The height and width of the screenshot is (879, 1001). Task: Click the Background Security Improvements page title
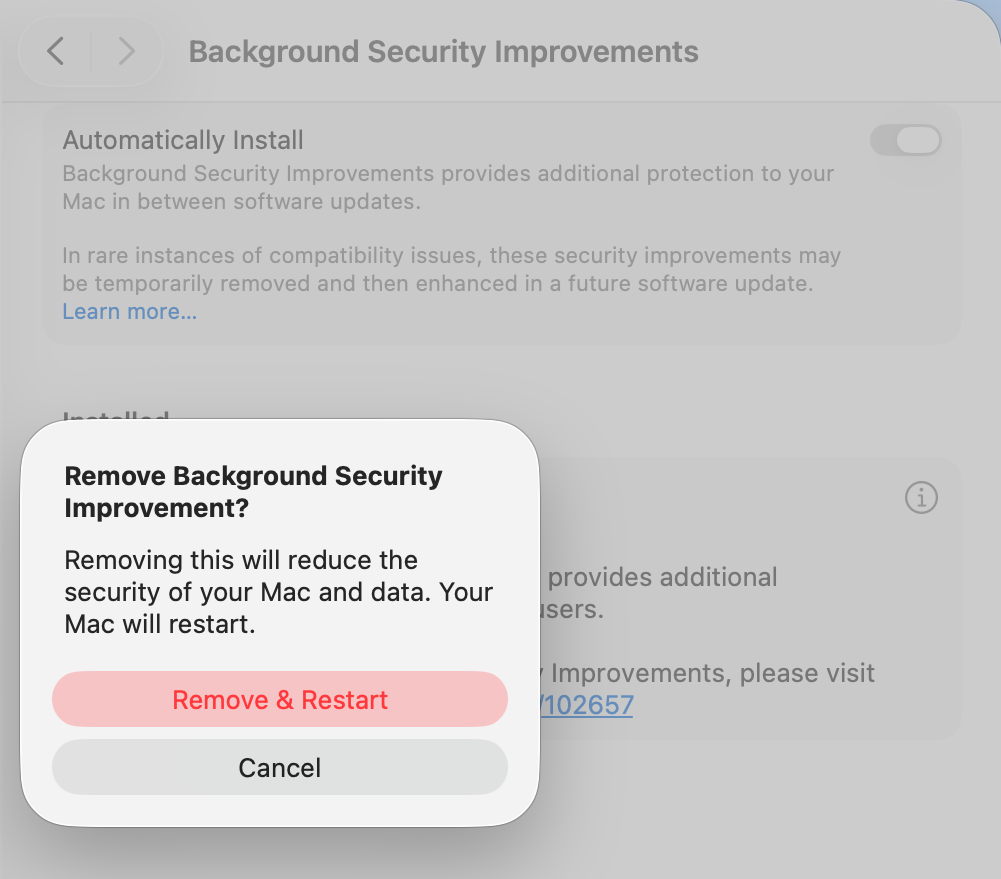[x=443, y=52]
